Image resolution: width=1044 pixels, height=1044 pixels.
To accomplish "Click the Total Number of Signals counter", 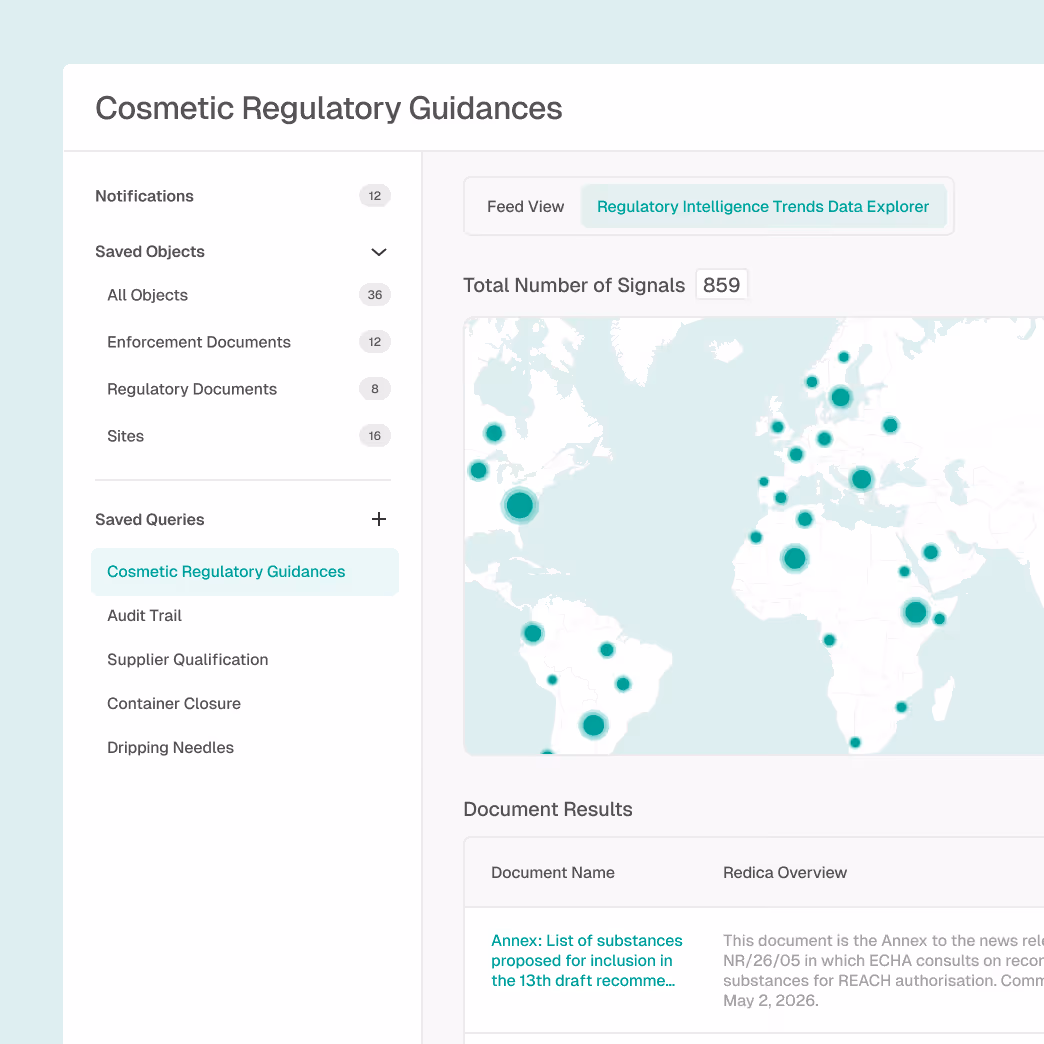I will [721, 284].
